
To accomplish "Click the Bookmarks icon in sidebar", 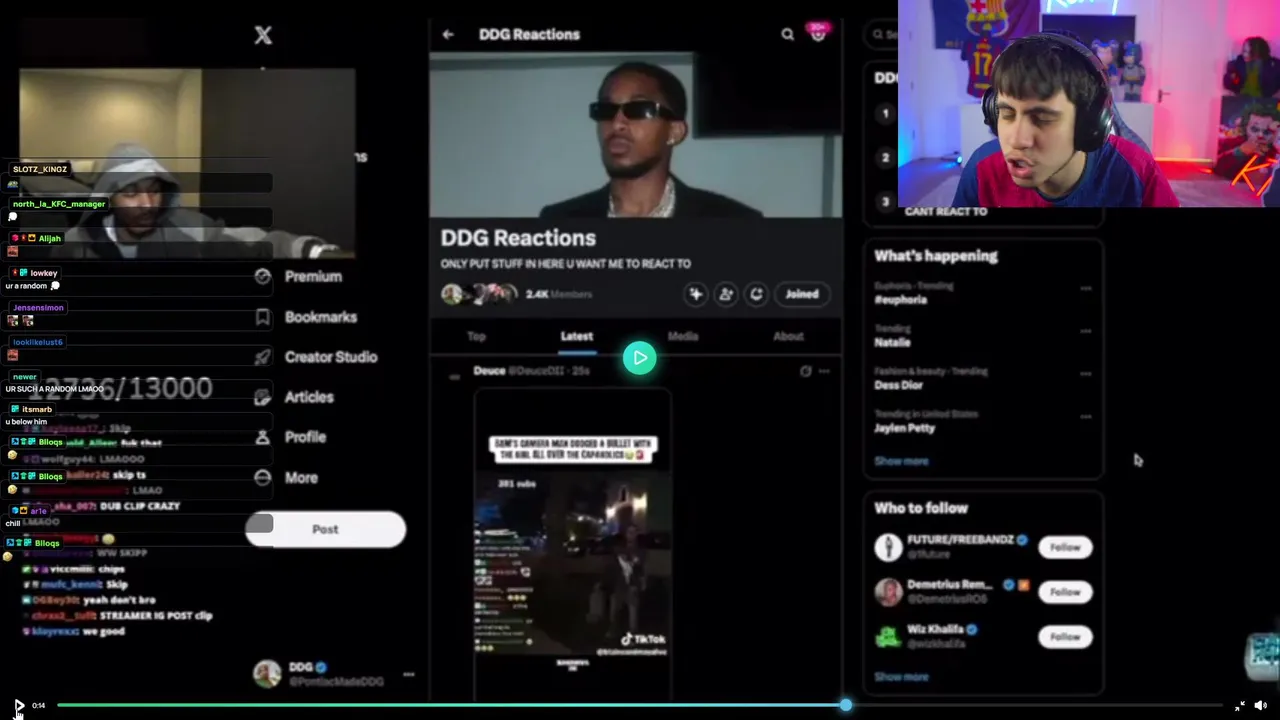I will pos(262,317).
